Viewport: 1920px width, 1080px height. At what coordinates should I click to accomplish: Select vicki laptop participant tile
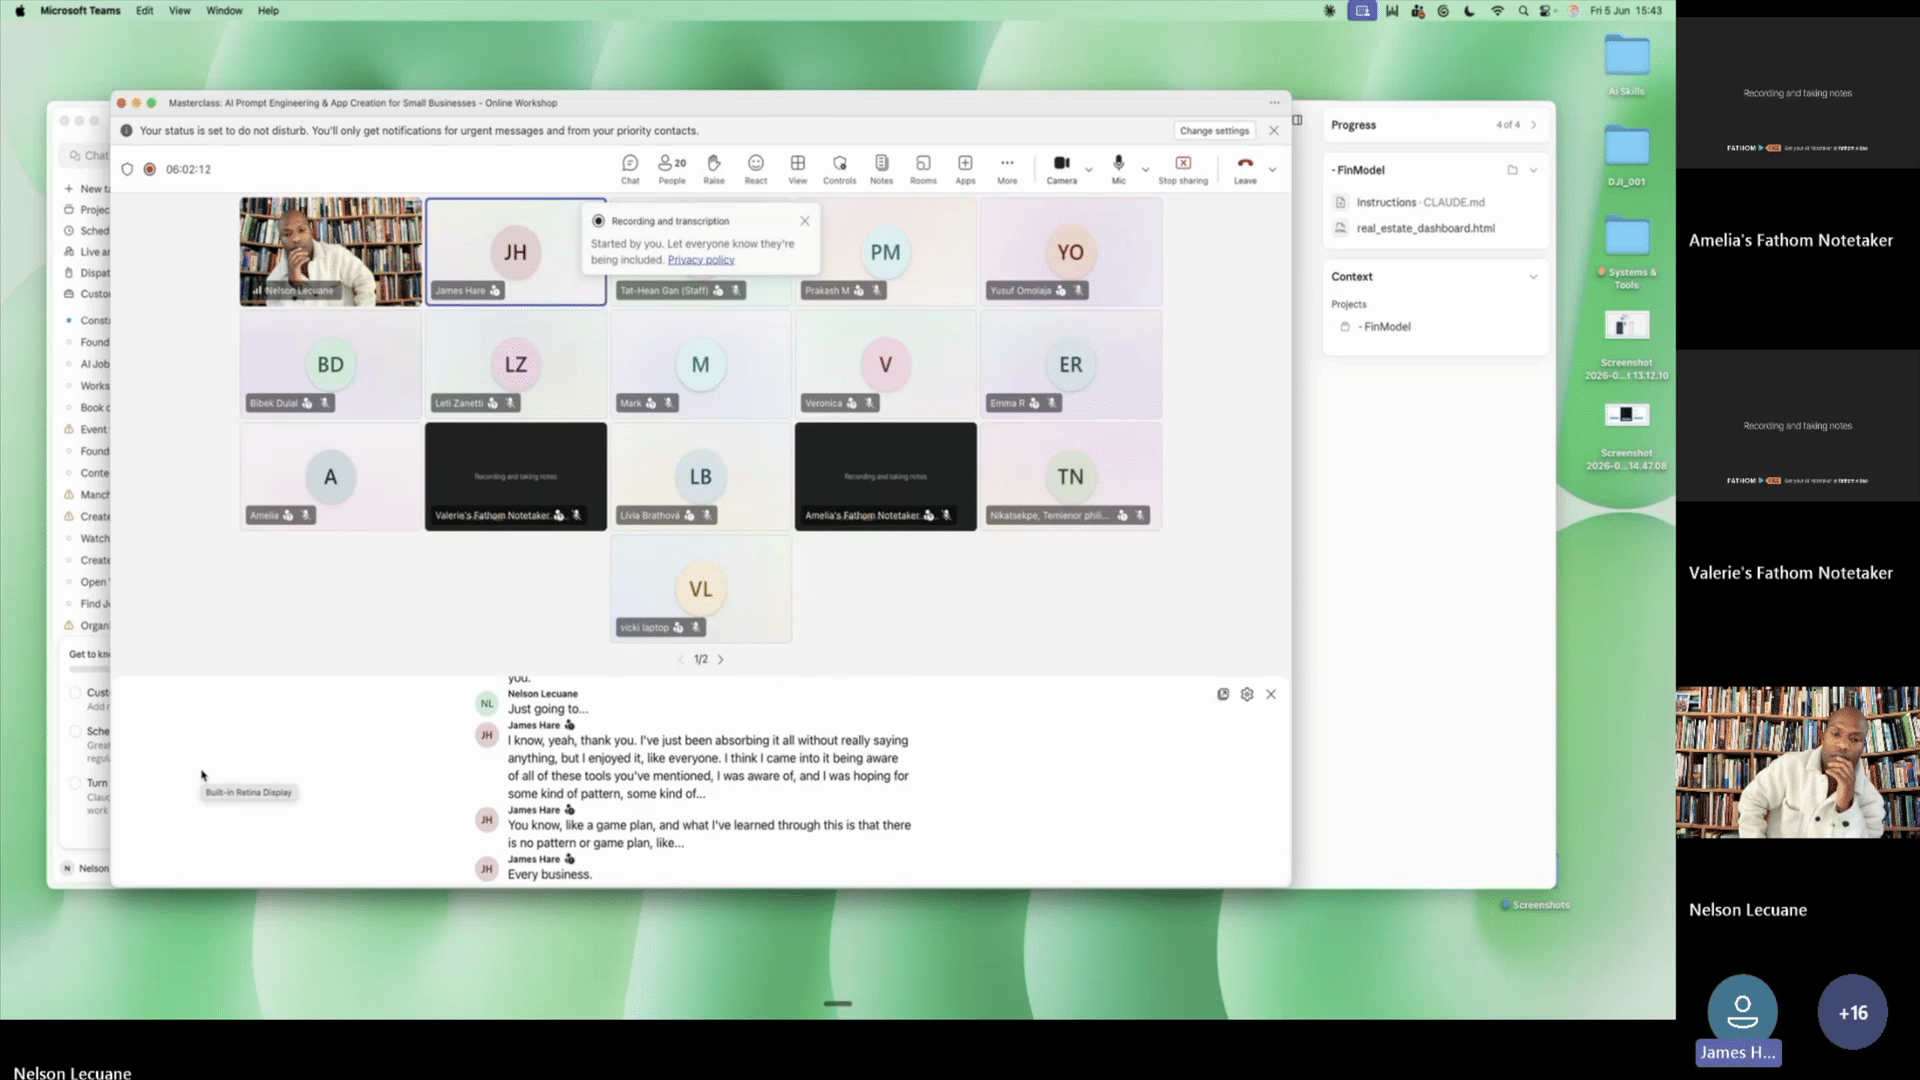pyautogui.click(x=701, y=588)
